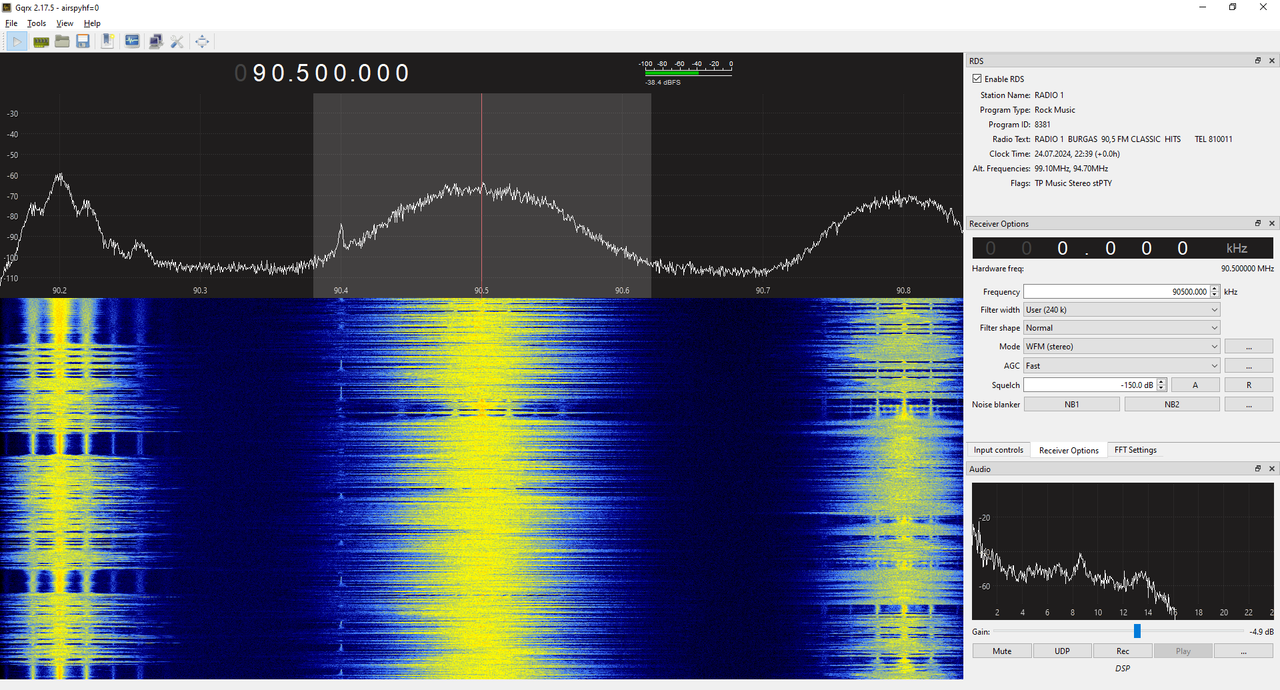Open demodulator options button next to Mode
The image size is (1280, 690).
[x=1249, y=346]
